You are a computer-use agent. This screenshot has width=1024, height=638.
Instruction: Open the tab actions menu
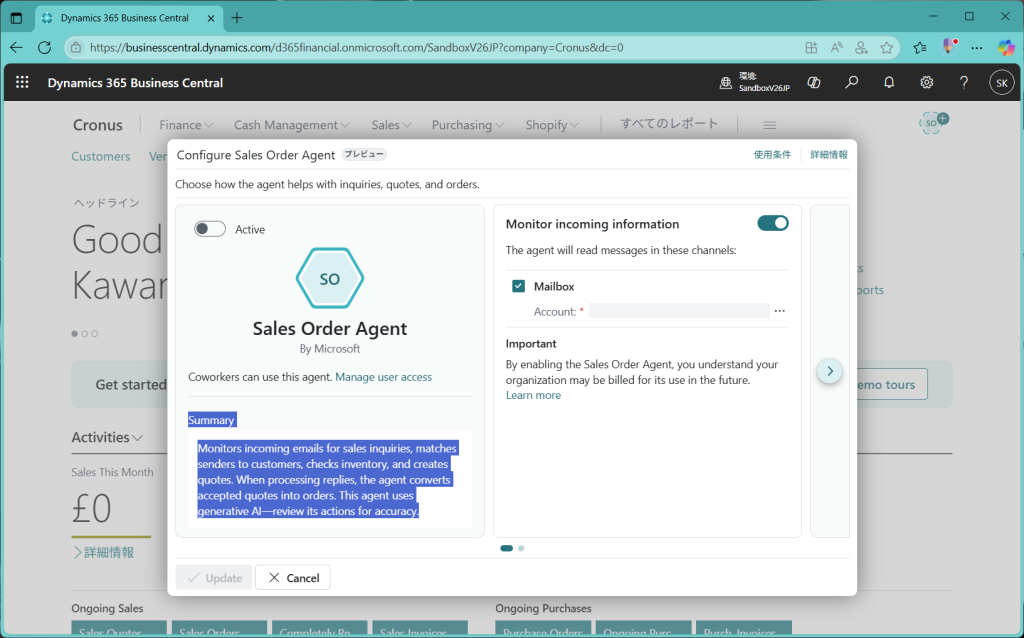click(16, 18)
